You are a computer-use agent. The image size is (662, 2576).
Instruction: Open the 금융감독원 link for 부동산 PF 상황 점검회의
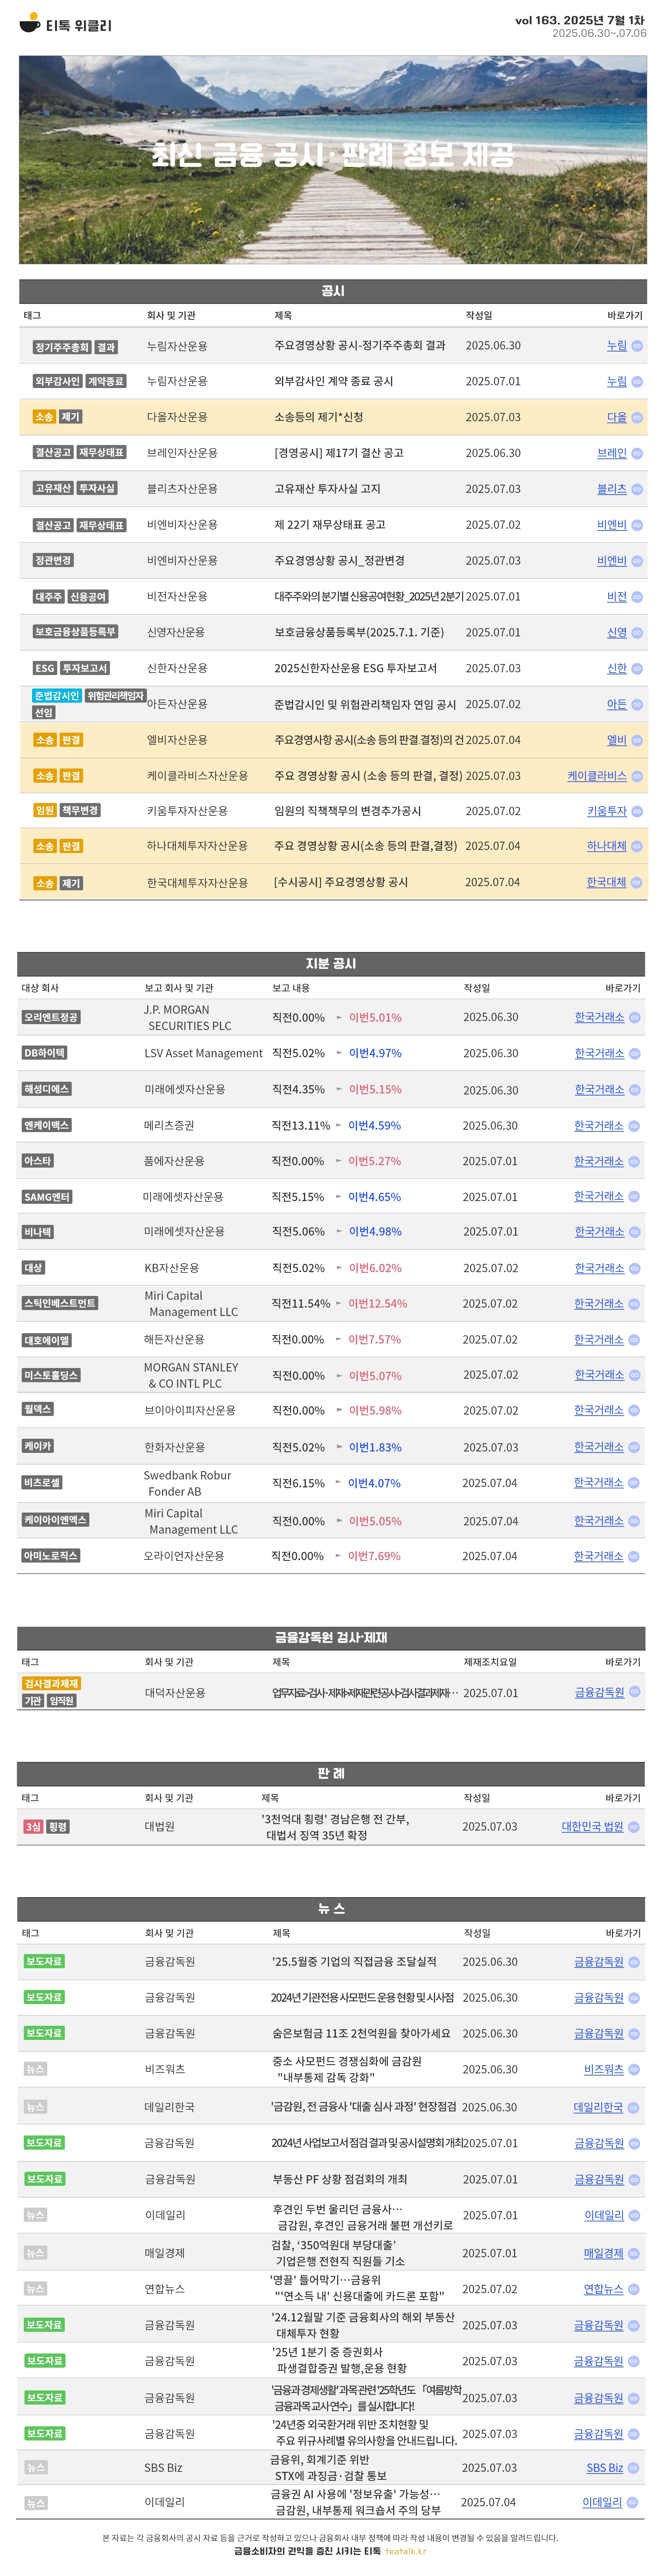coord(599,2180)
